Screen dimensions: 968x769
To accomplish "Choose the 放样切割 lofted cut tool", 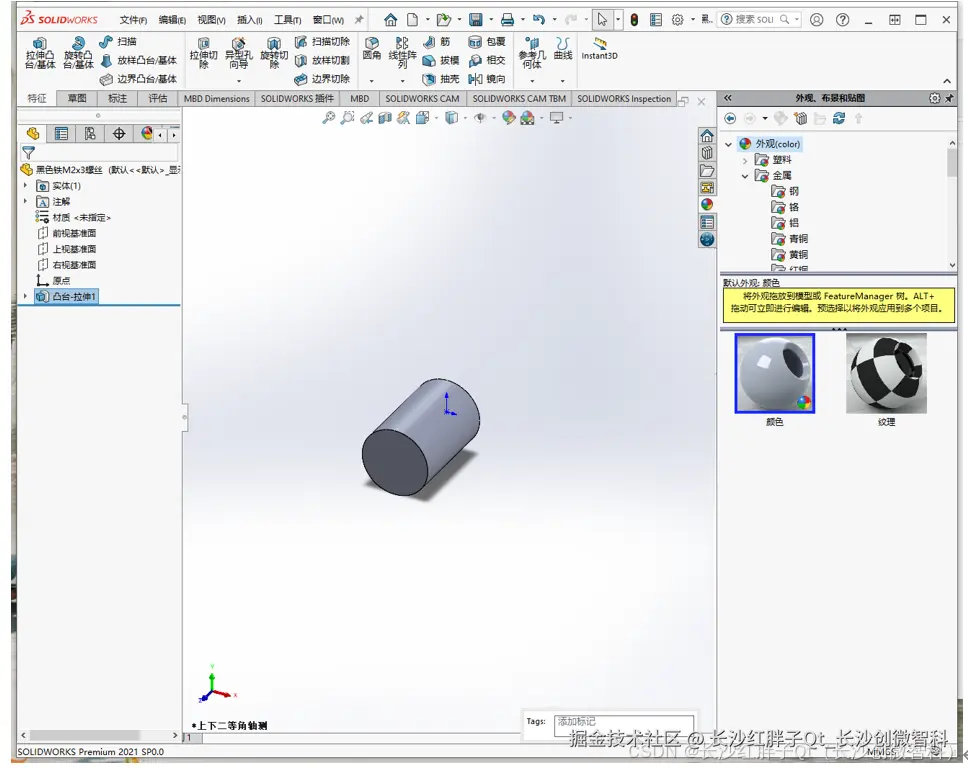I will point(322,60).
